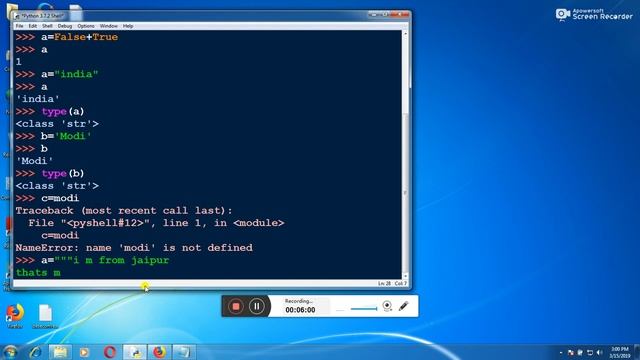The width and height of the screenshot is (640, 360).
Task: Click the Col indicator in status bar
Action: (x=400, y=283)
